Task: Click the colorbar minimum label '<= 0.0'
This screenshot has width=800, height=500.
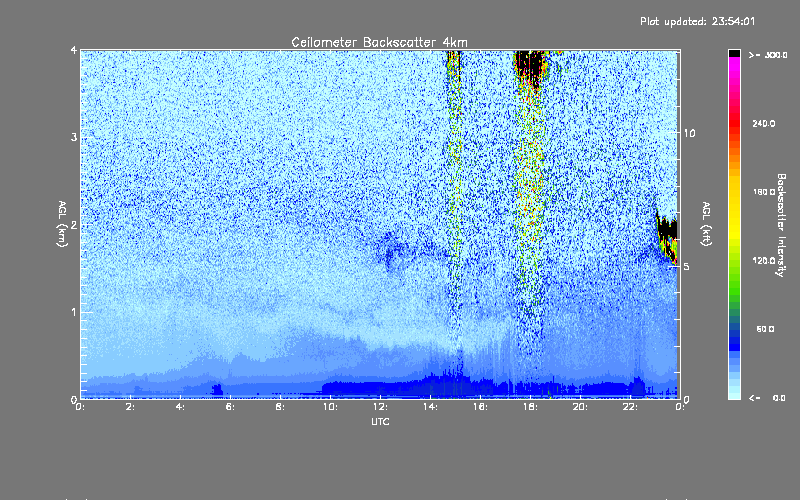Action: tap(768, 398)
